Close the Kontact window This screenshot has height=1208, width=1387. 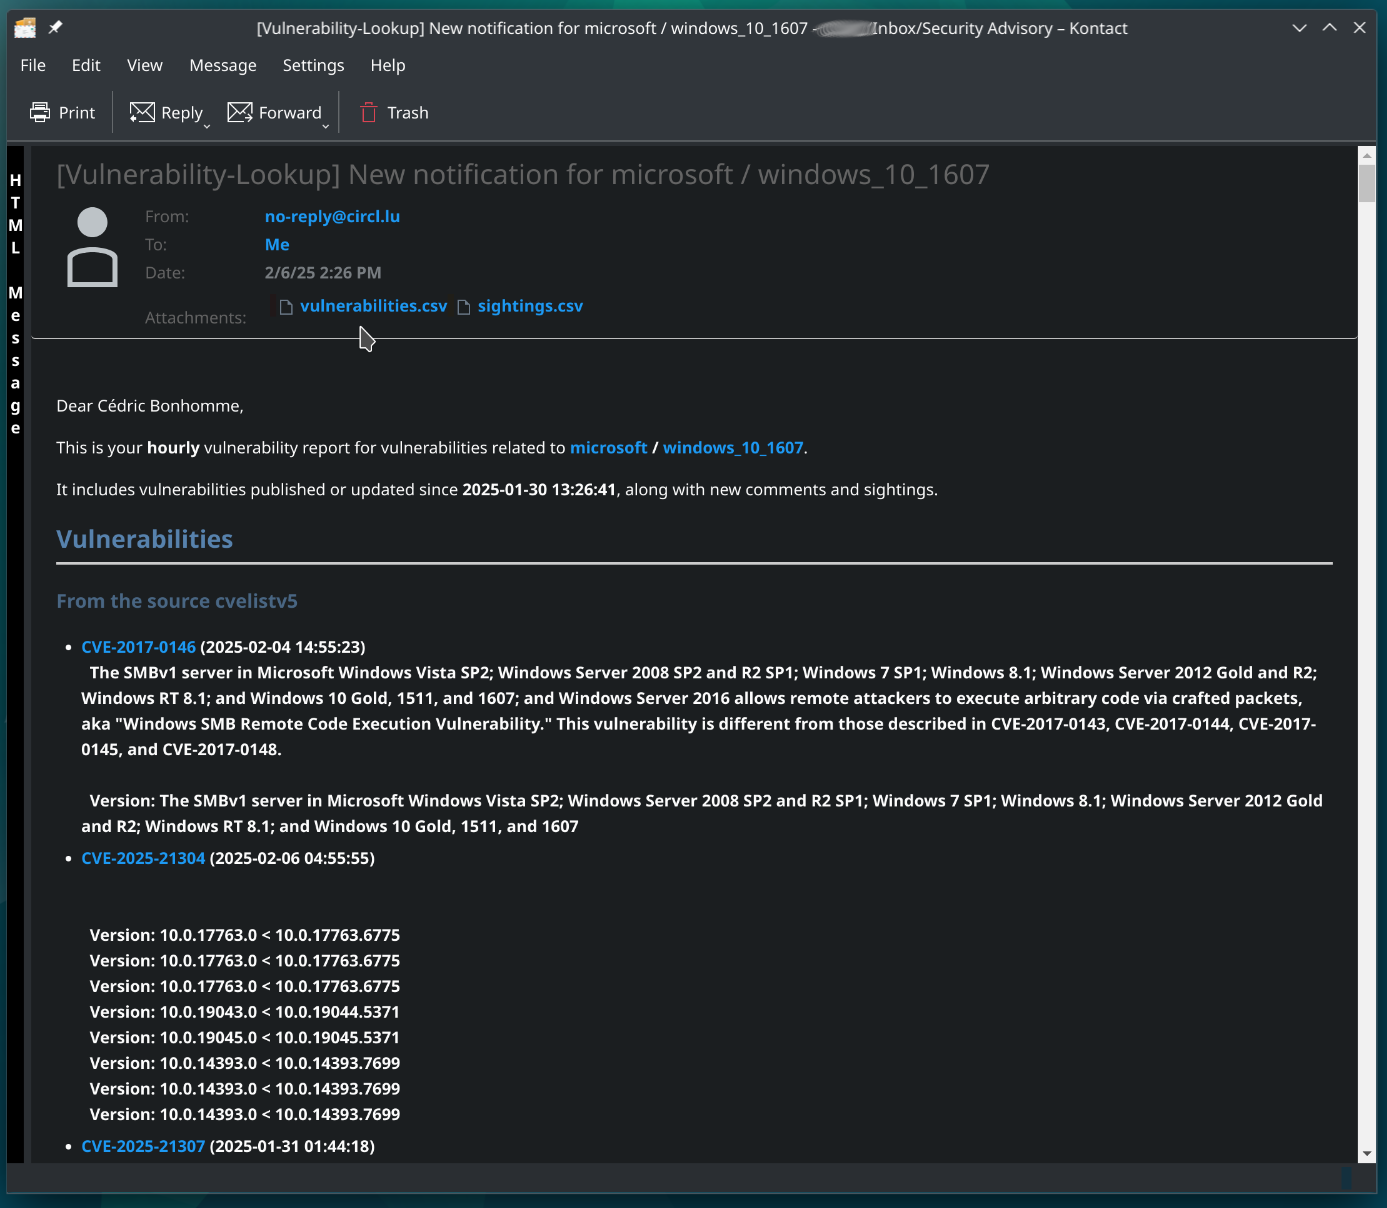tap(1360, 28)
